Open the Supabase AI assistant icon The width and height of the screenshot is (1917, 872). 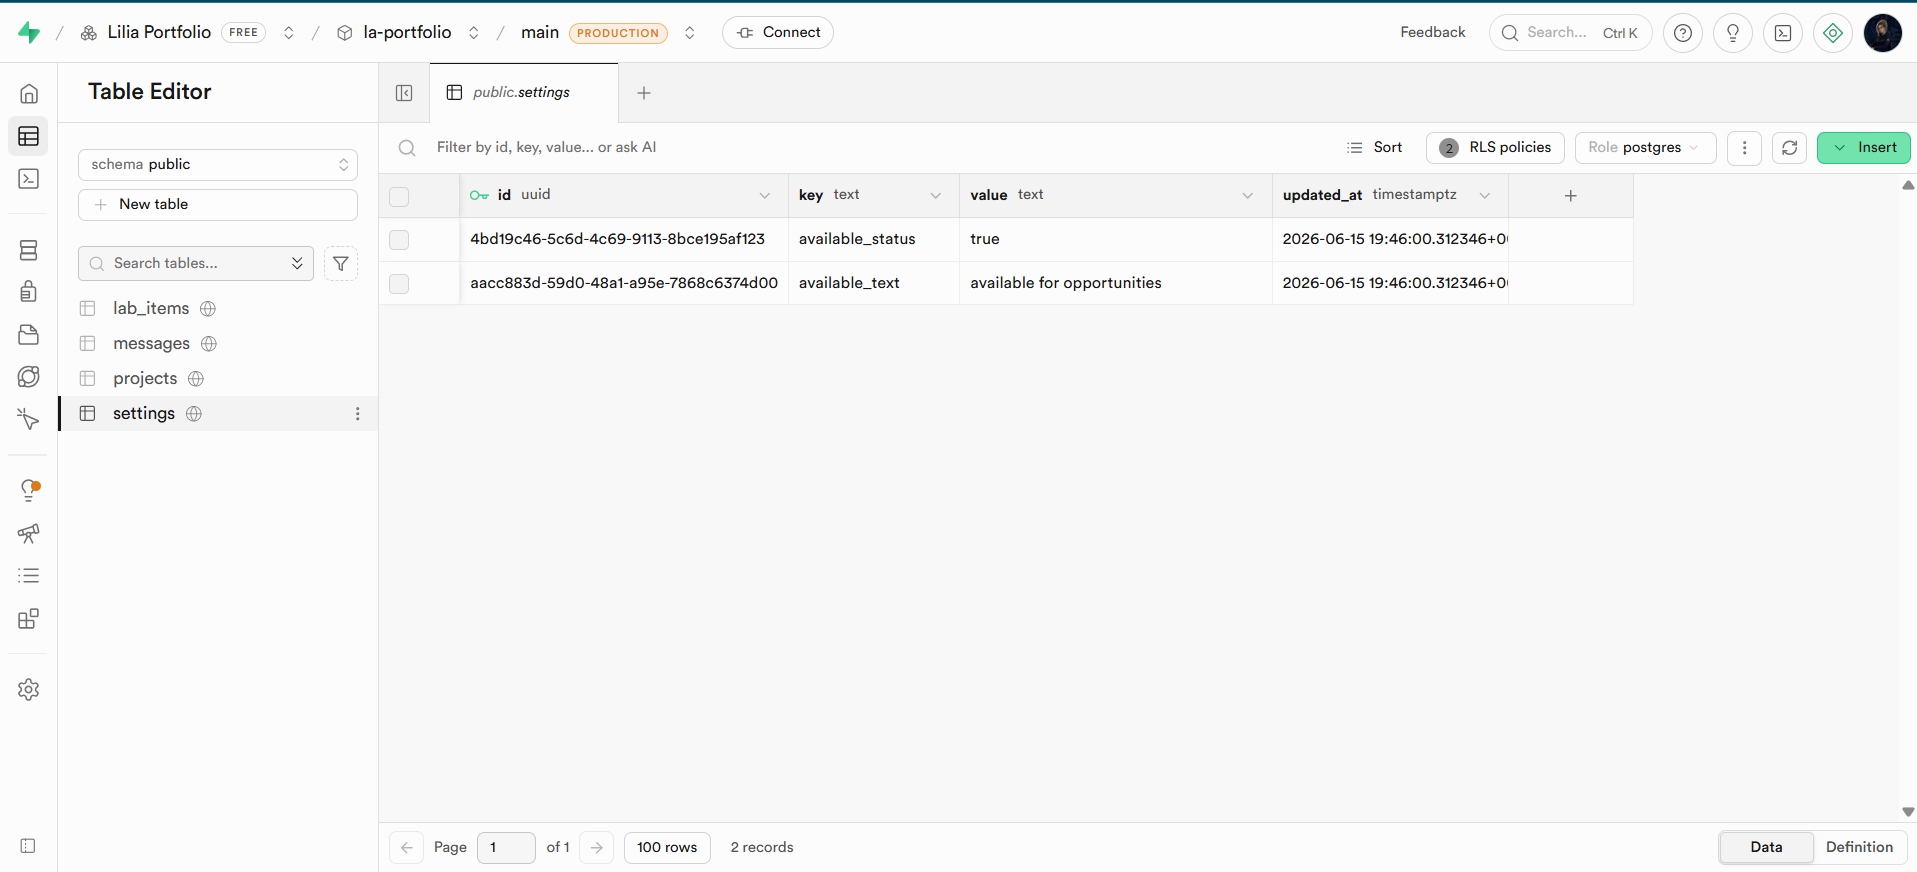click(1833, 33)
